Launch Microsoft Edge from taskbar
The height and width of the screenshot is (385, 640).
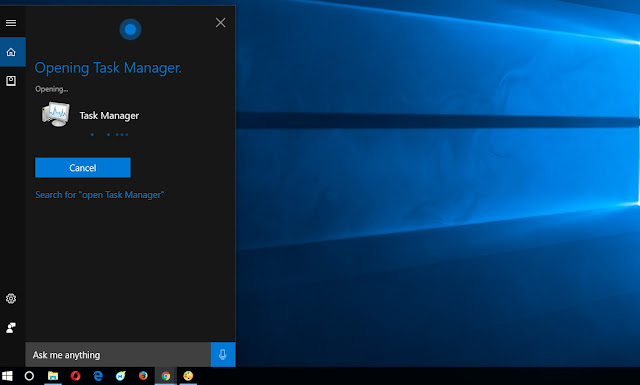pyautogui.click(x=98, y=376)
